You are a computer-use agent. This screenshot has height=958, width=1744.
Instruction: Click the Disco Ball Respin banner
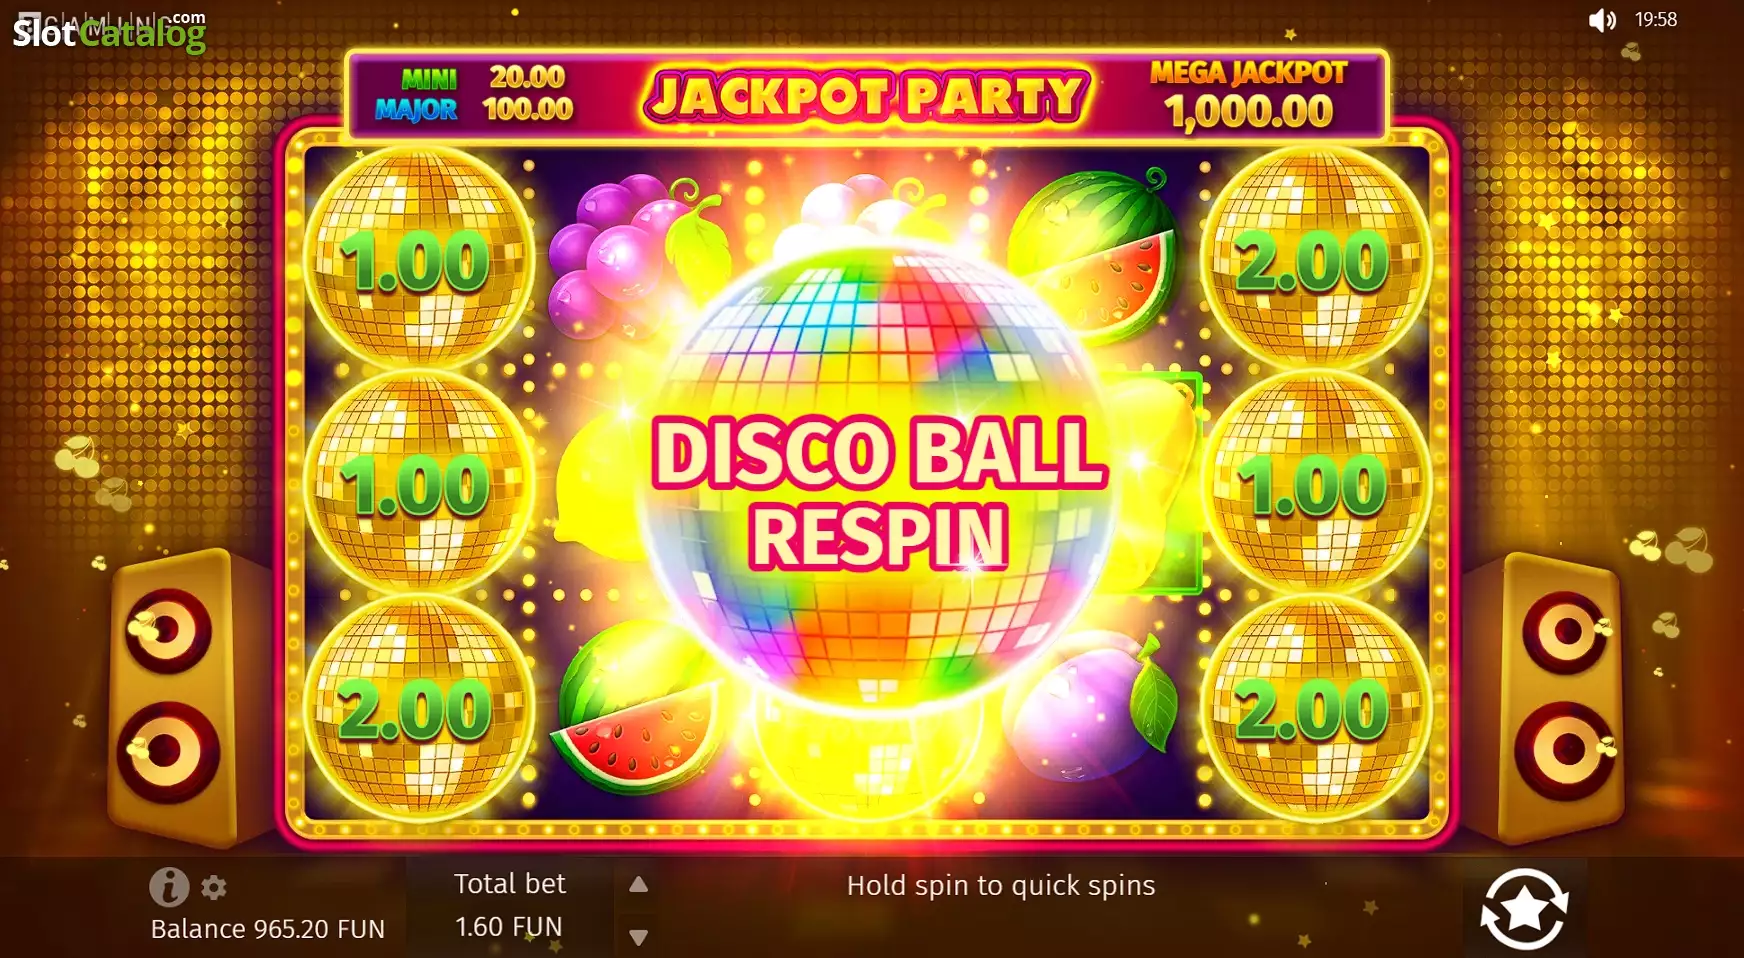(x=878, y=492)
